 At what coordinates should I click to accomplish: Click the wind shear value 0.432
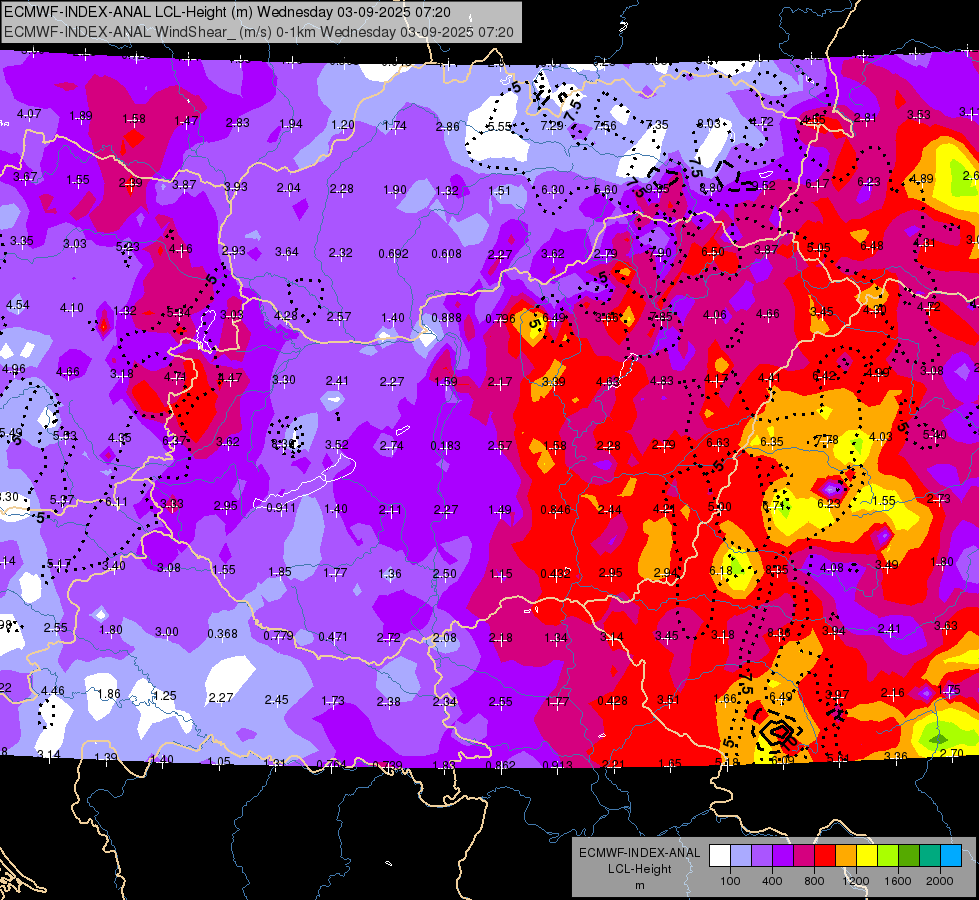click(x=556, y=573)
